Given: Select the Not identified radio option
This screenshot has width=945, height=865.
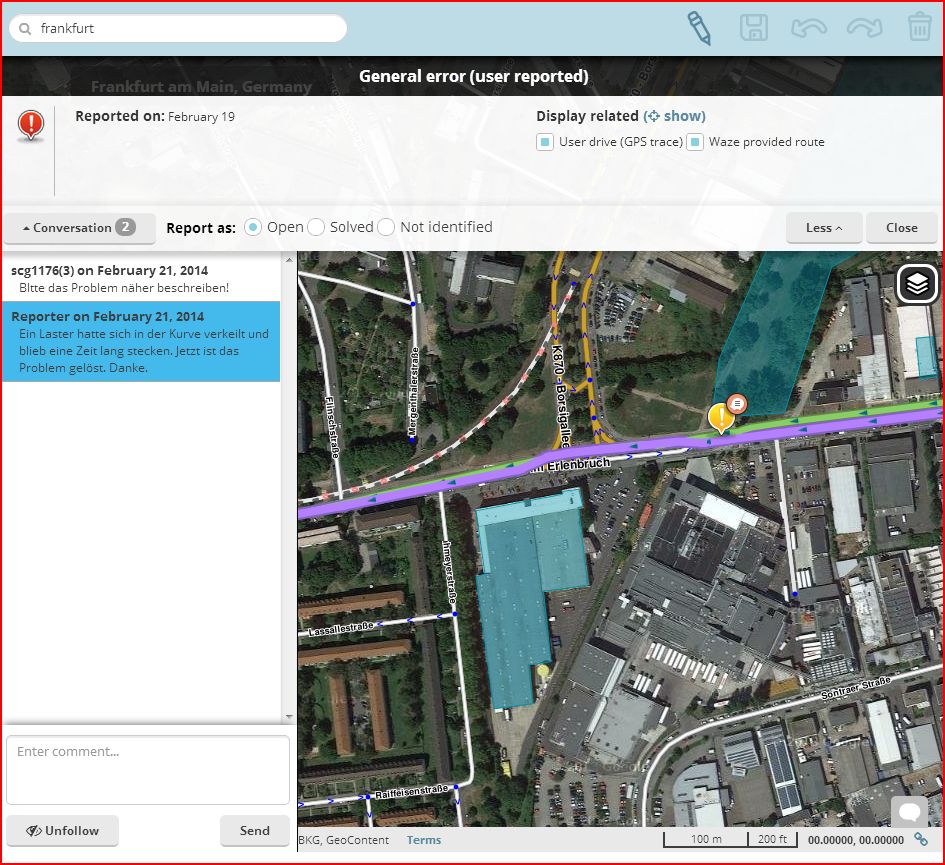Looking at the screenshot, I should [x=386, y=227].
